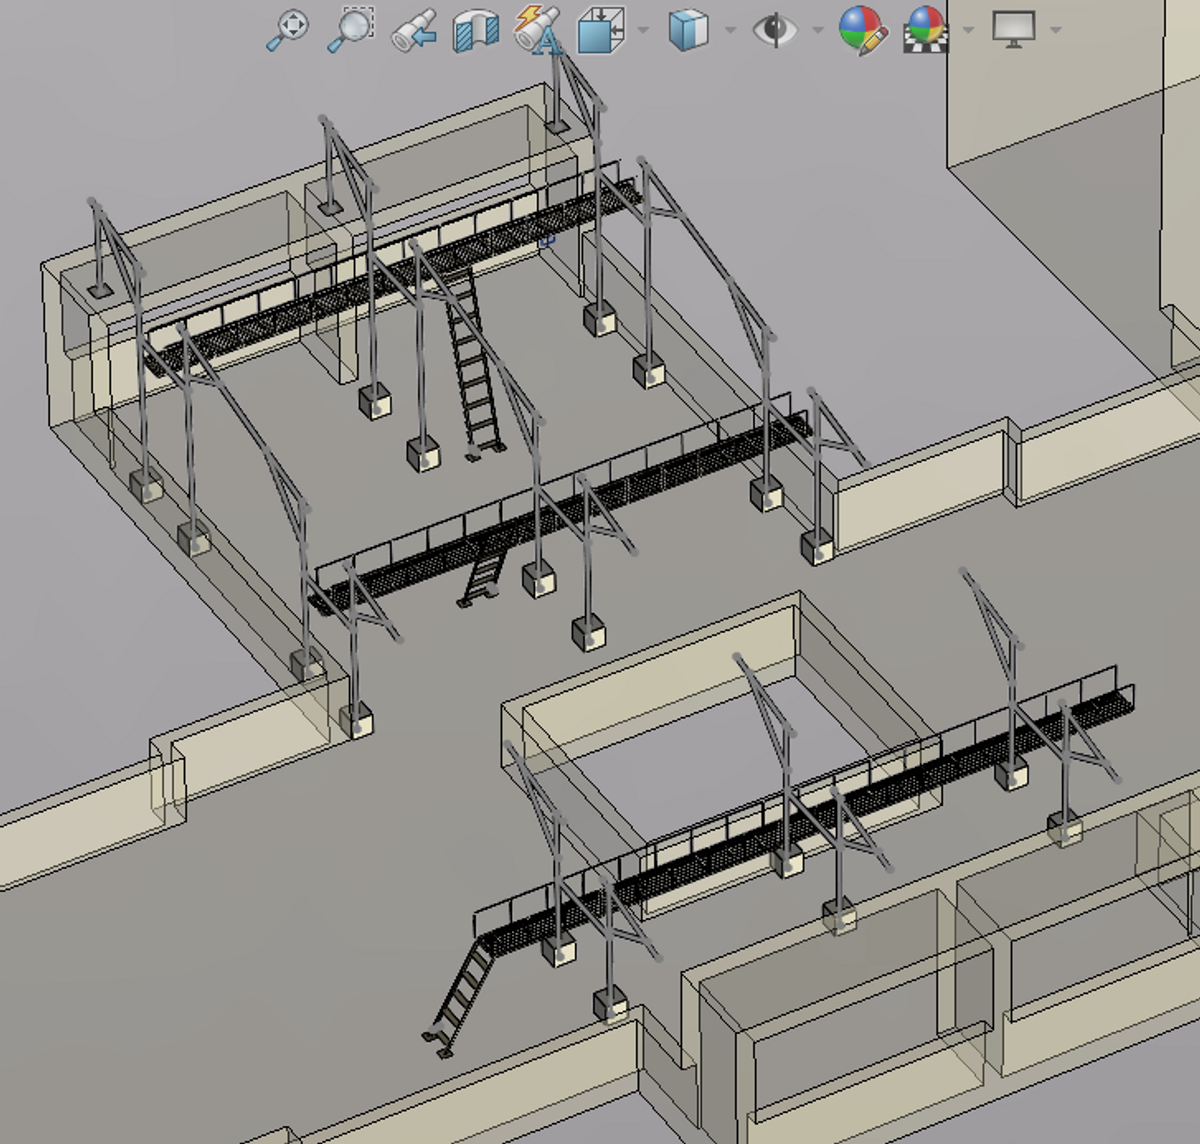The image size is (1200, 1144).
Task: Open Dynamic Annotation Views binoculars icon
Action: pyautogui.click(x=538, y=30)
